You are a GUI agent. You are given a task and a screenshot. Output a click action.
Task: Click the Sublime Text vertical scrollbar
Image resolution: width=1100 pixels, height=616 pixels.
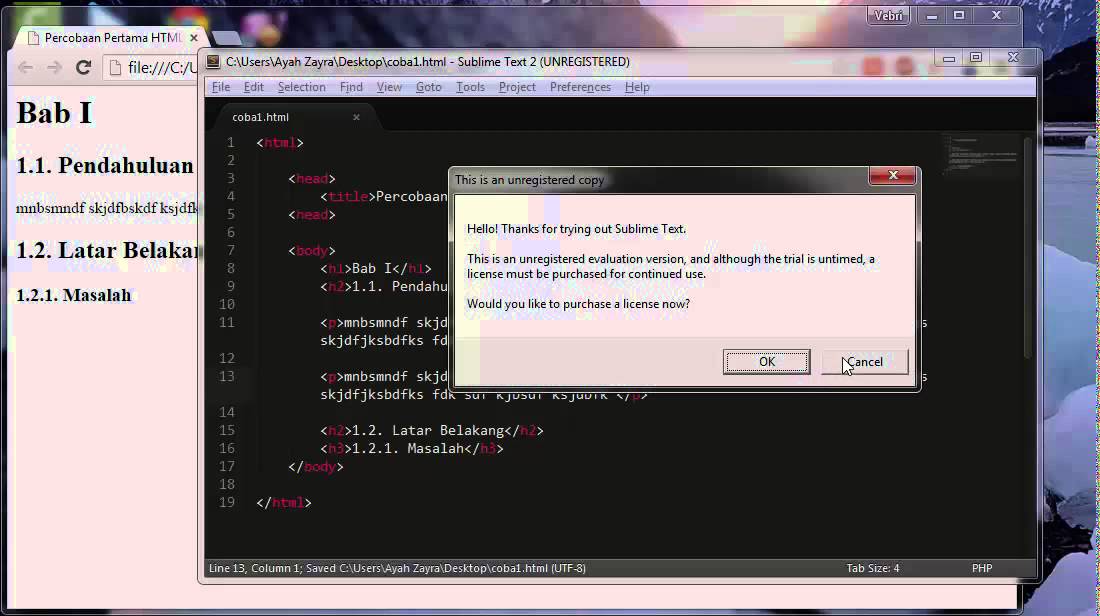click(x=1028, y=246)
